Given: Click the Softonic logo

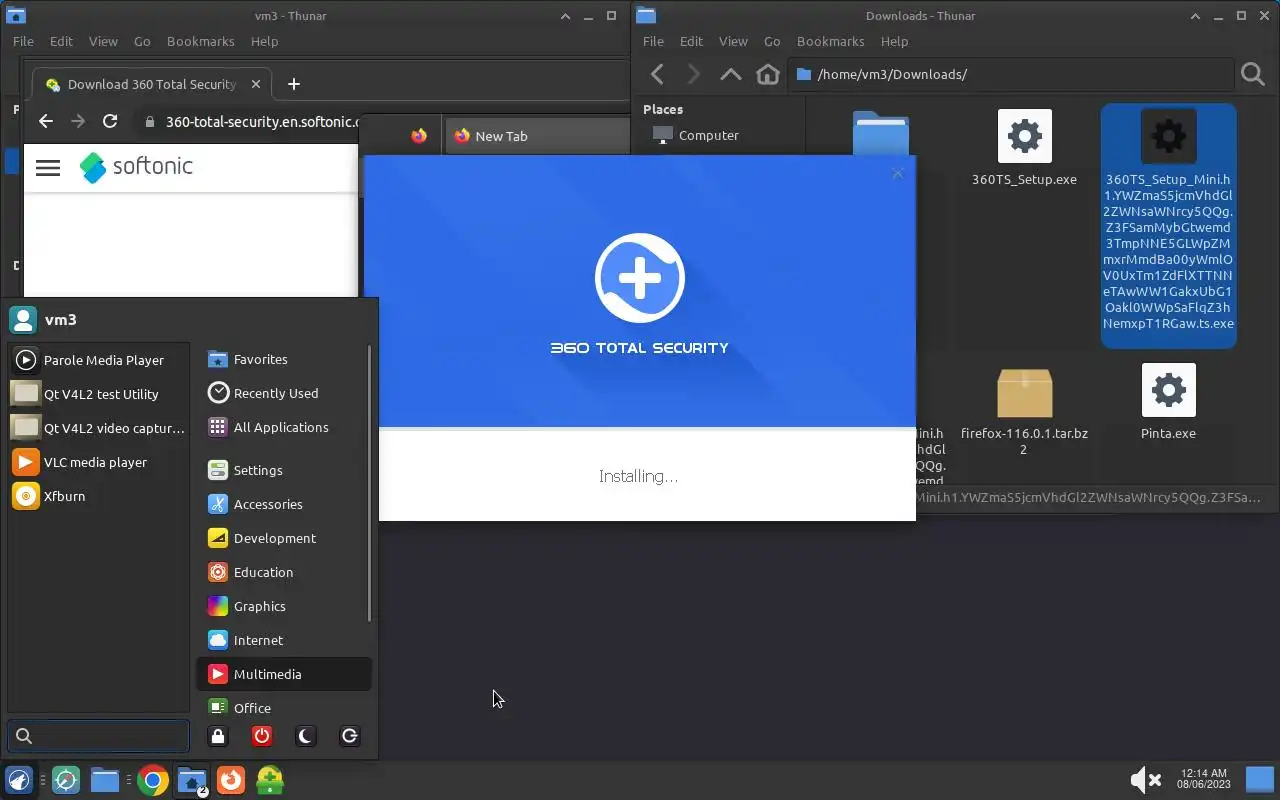Looking at the screenshot, I should 137,167.
